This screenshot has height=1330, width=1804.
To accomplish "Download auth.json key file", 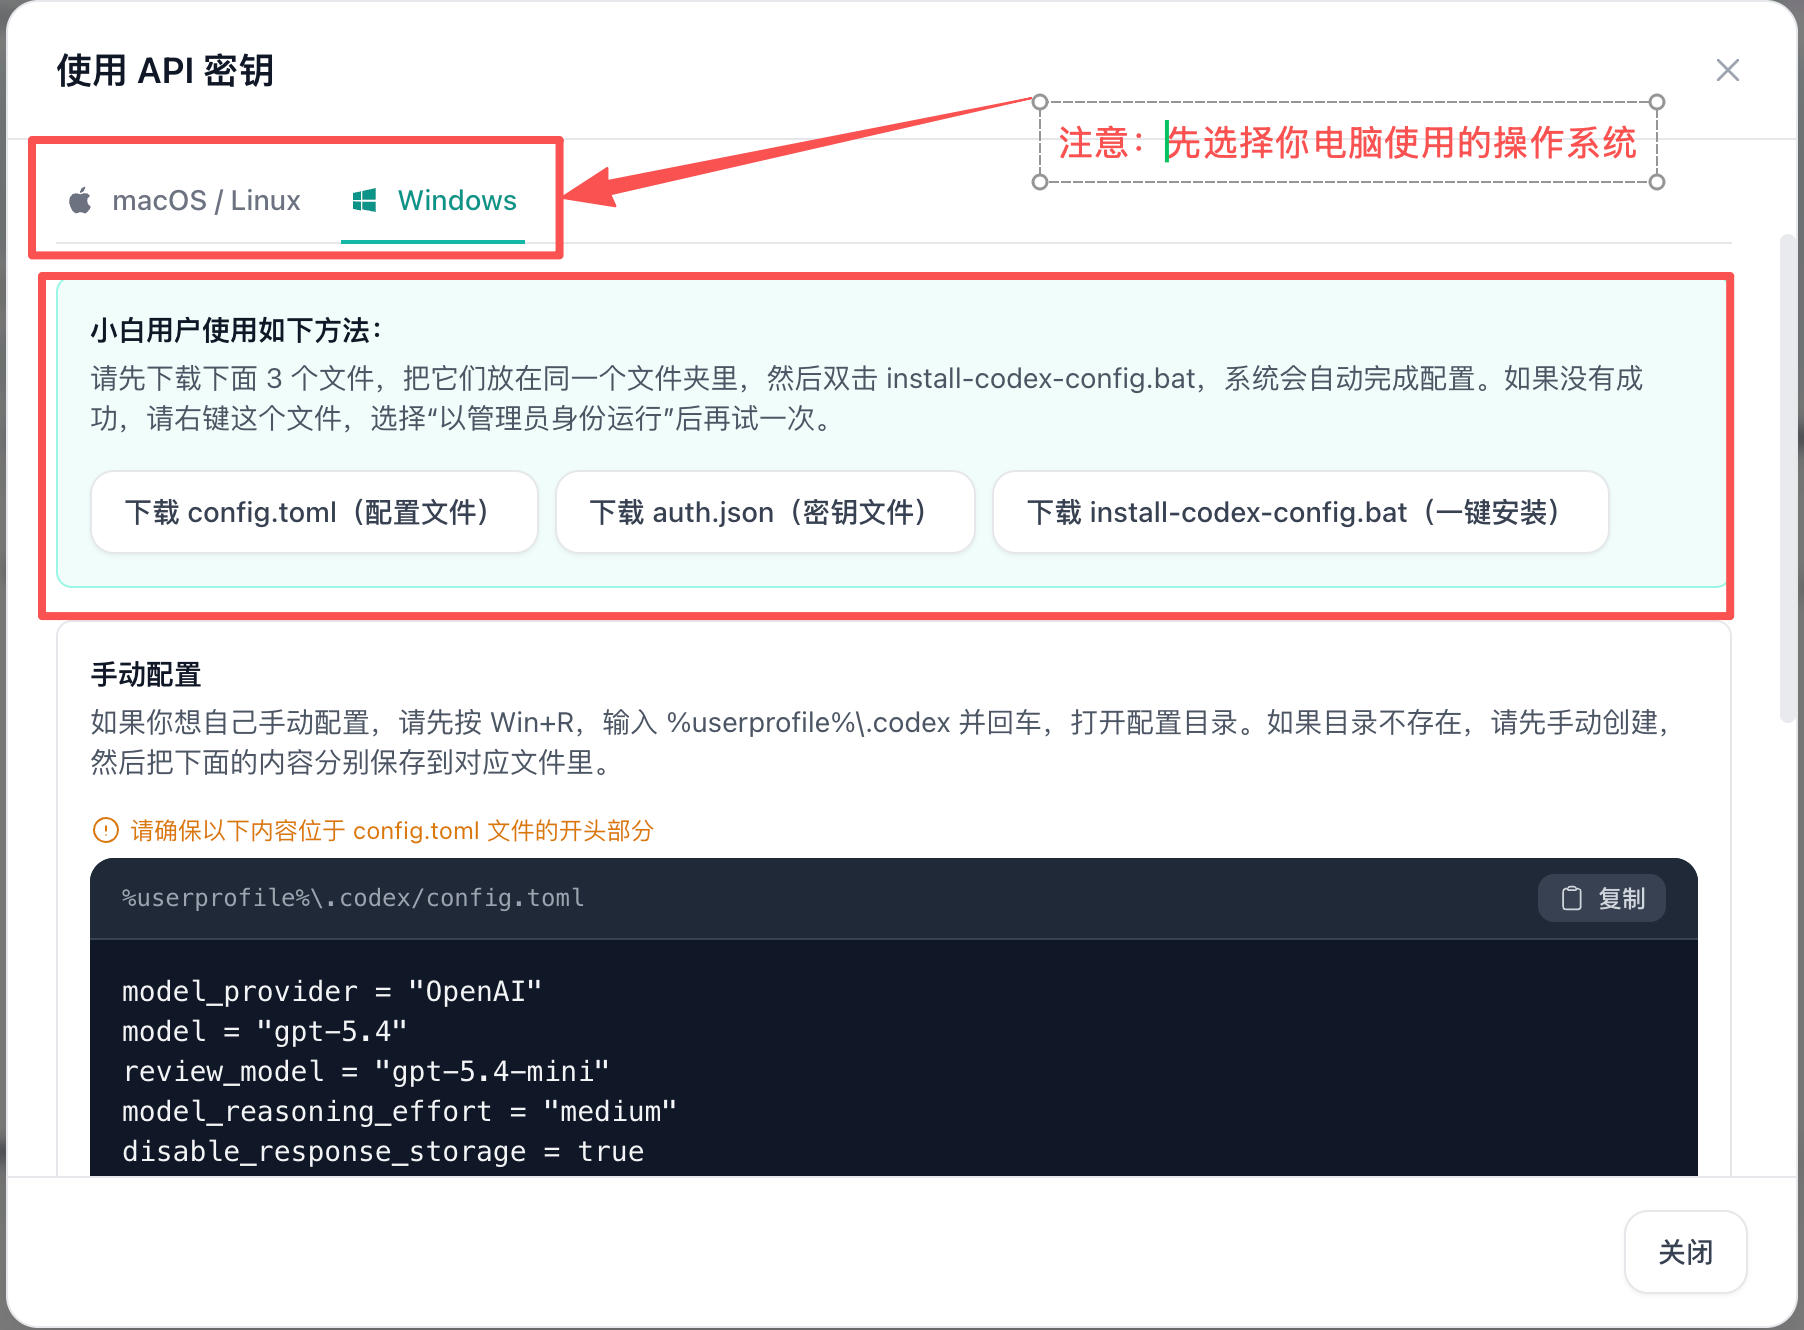I will click(765, 512).
